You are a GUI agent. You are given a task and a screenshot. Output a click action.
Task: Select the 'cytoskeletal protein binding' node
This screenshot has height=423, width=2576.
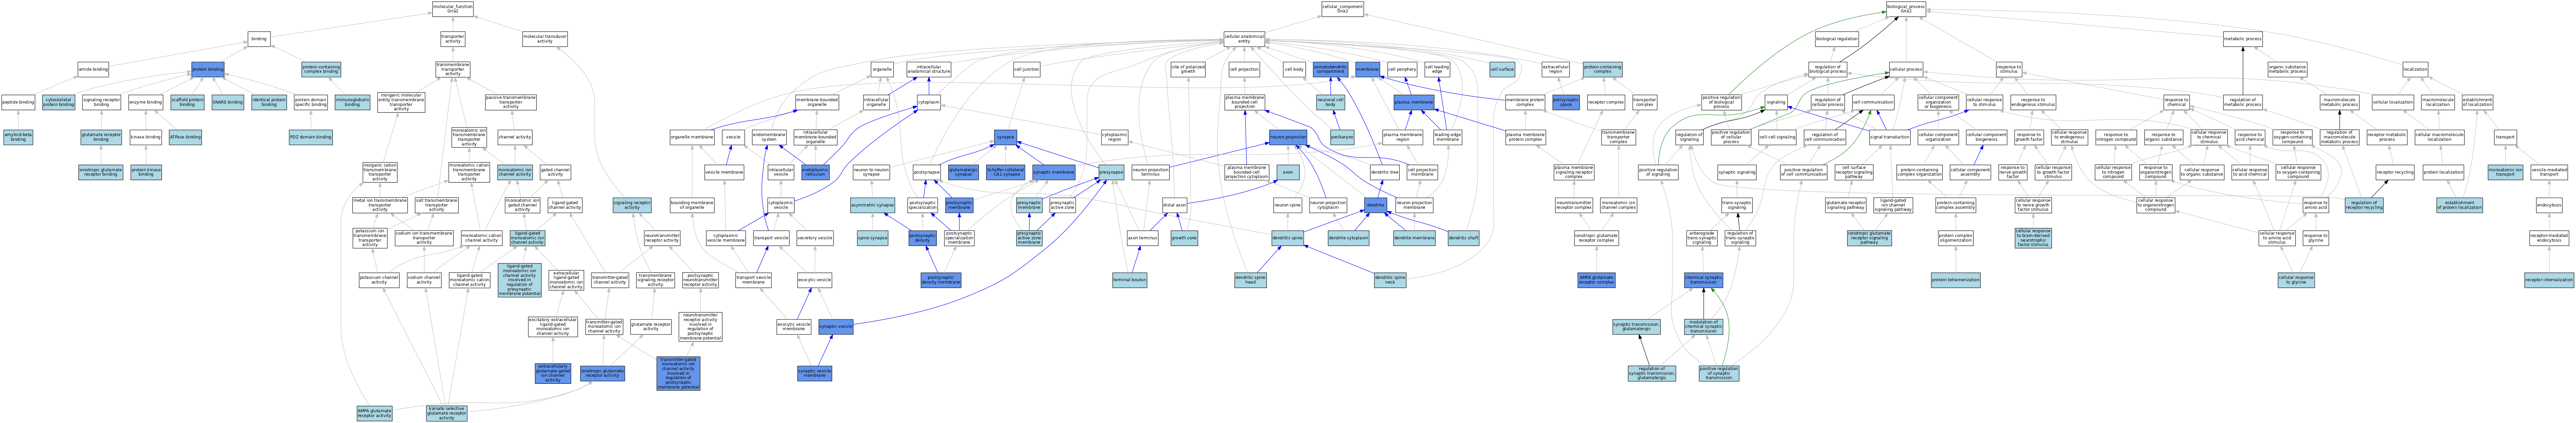click(59, 102)
